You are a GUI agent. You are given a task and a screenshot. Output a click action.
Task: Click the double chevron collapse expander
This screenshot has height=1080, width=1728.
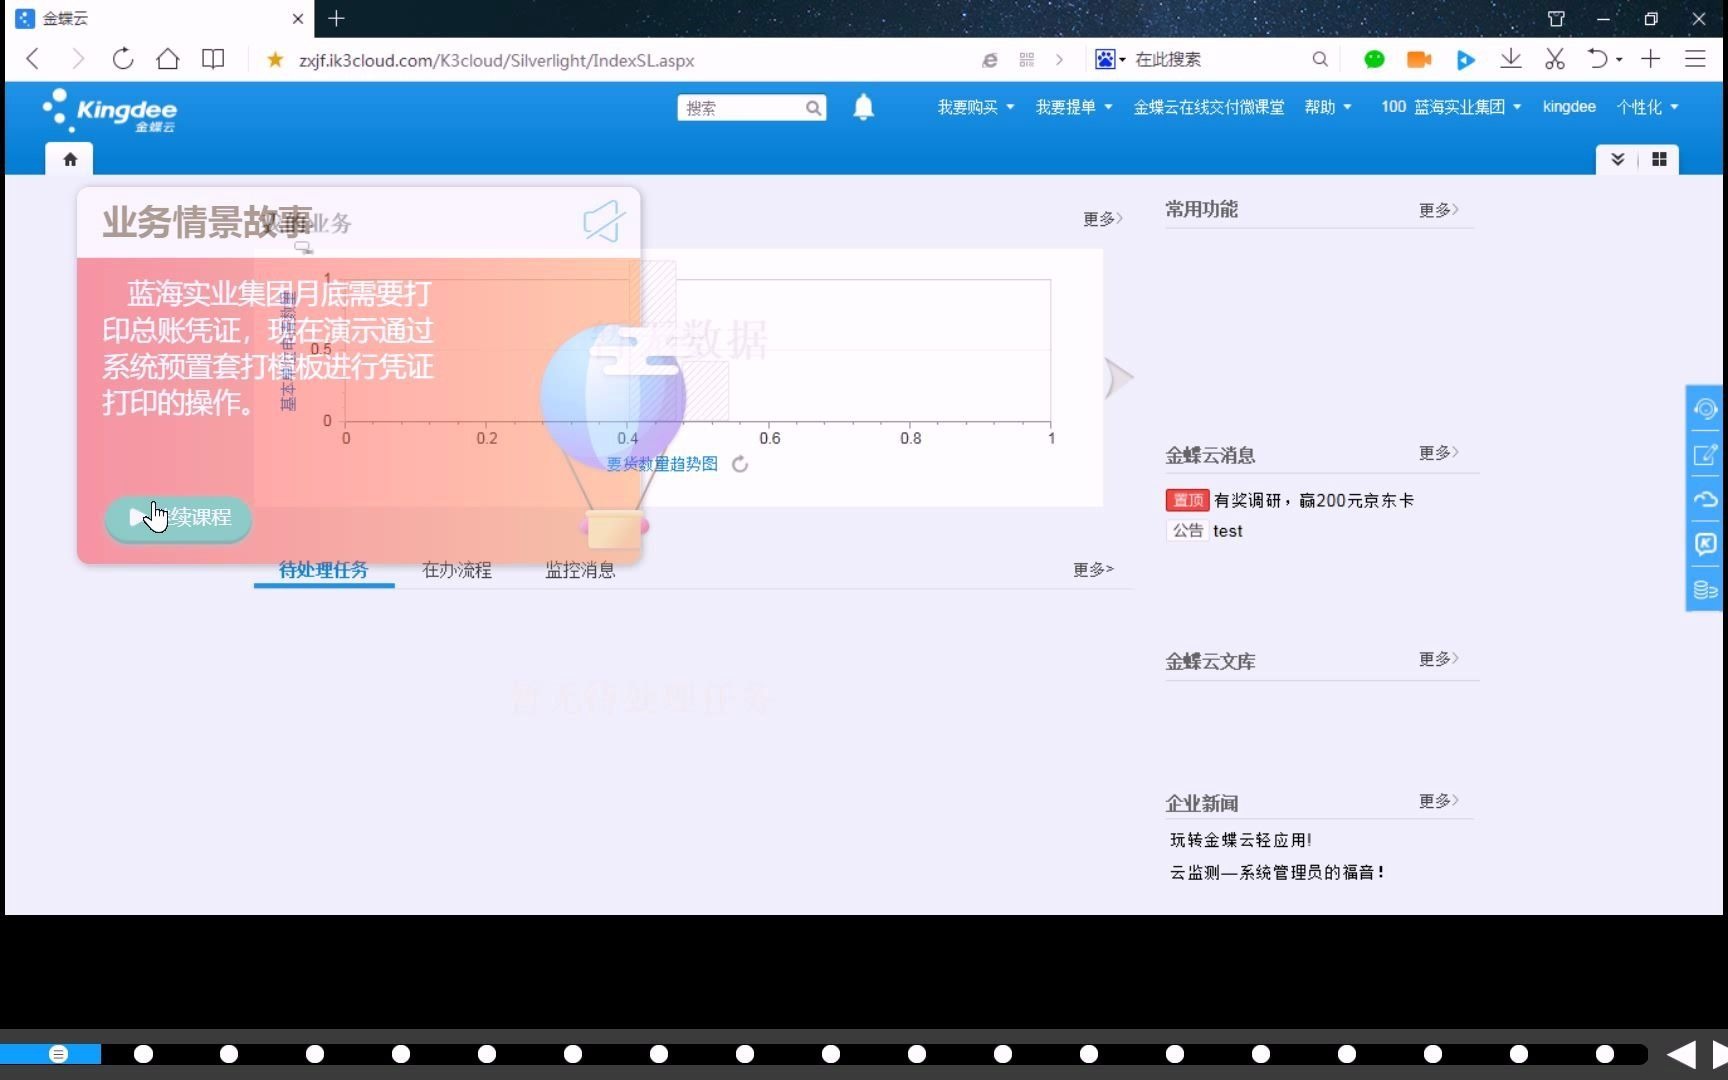click(x=1617, y=159)
